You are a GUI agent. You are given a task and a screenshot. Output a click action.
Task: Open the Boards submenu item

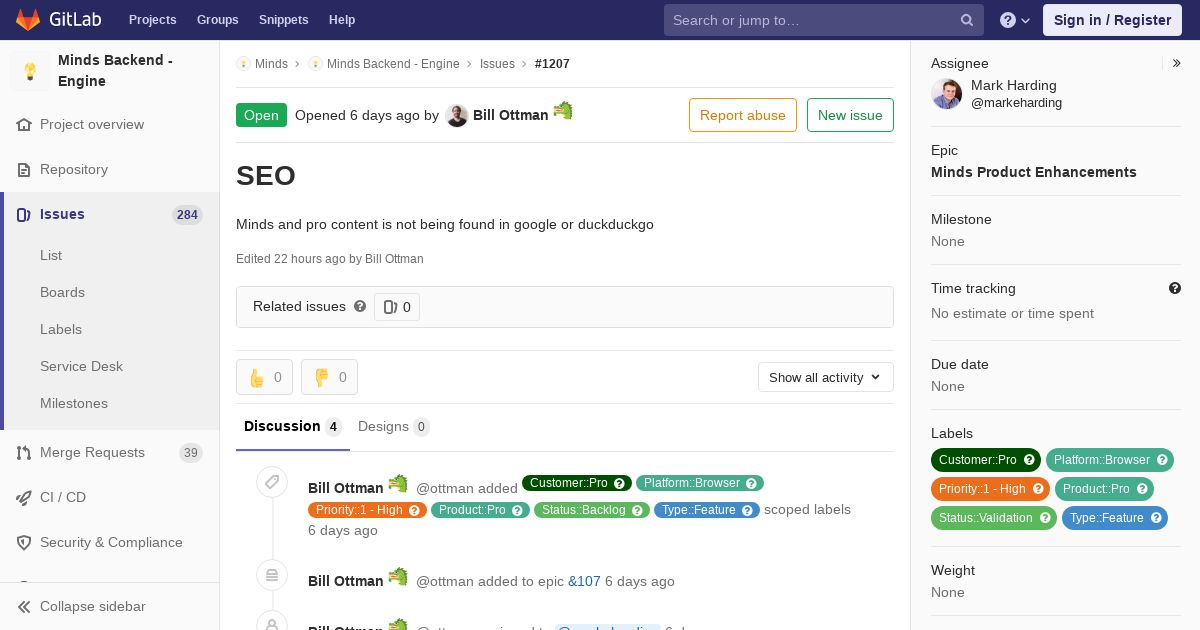point(62,293)
